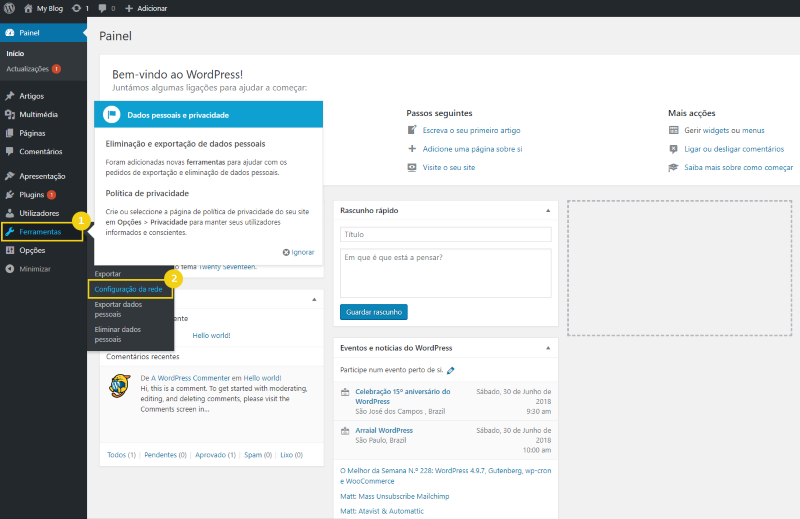The width and height of the screenshot is (800, 519).
Task: Open the Utilizadores menu
Action: pyautogui.click(x=39, y=213)
